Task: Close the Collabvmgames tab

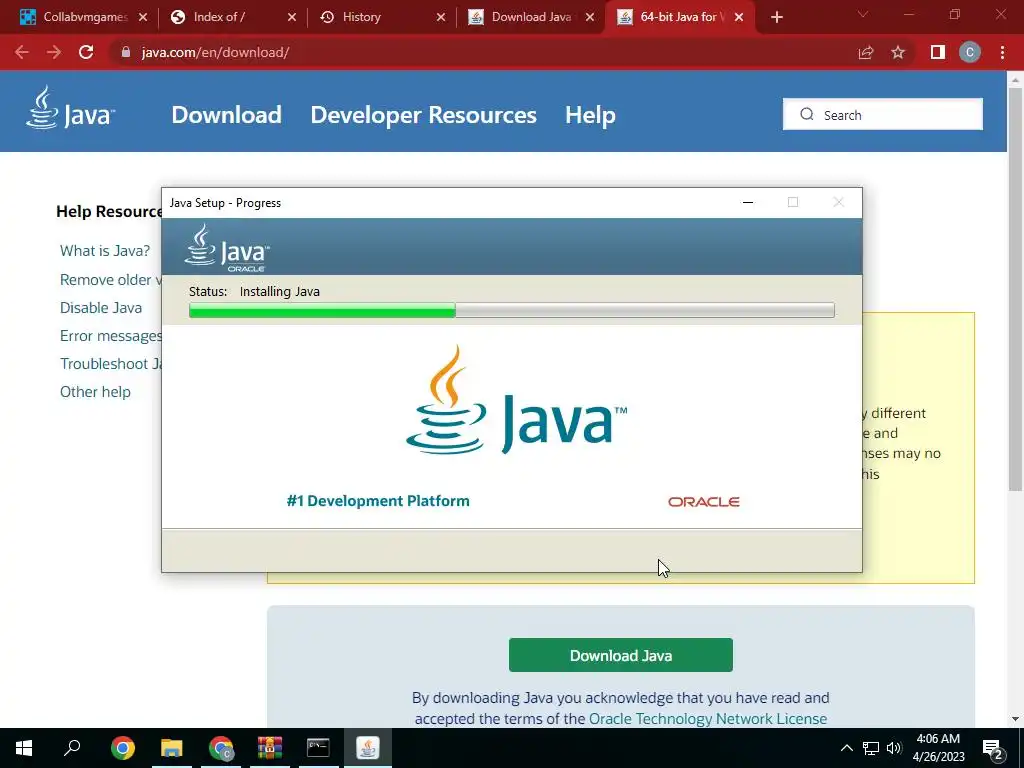Action: [143, 17]
